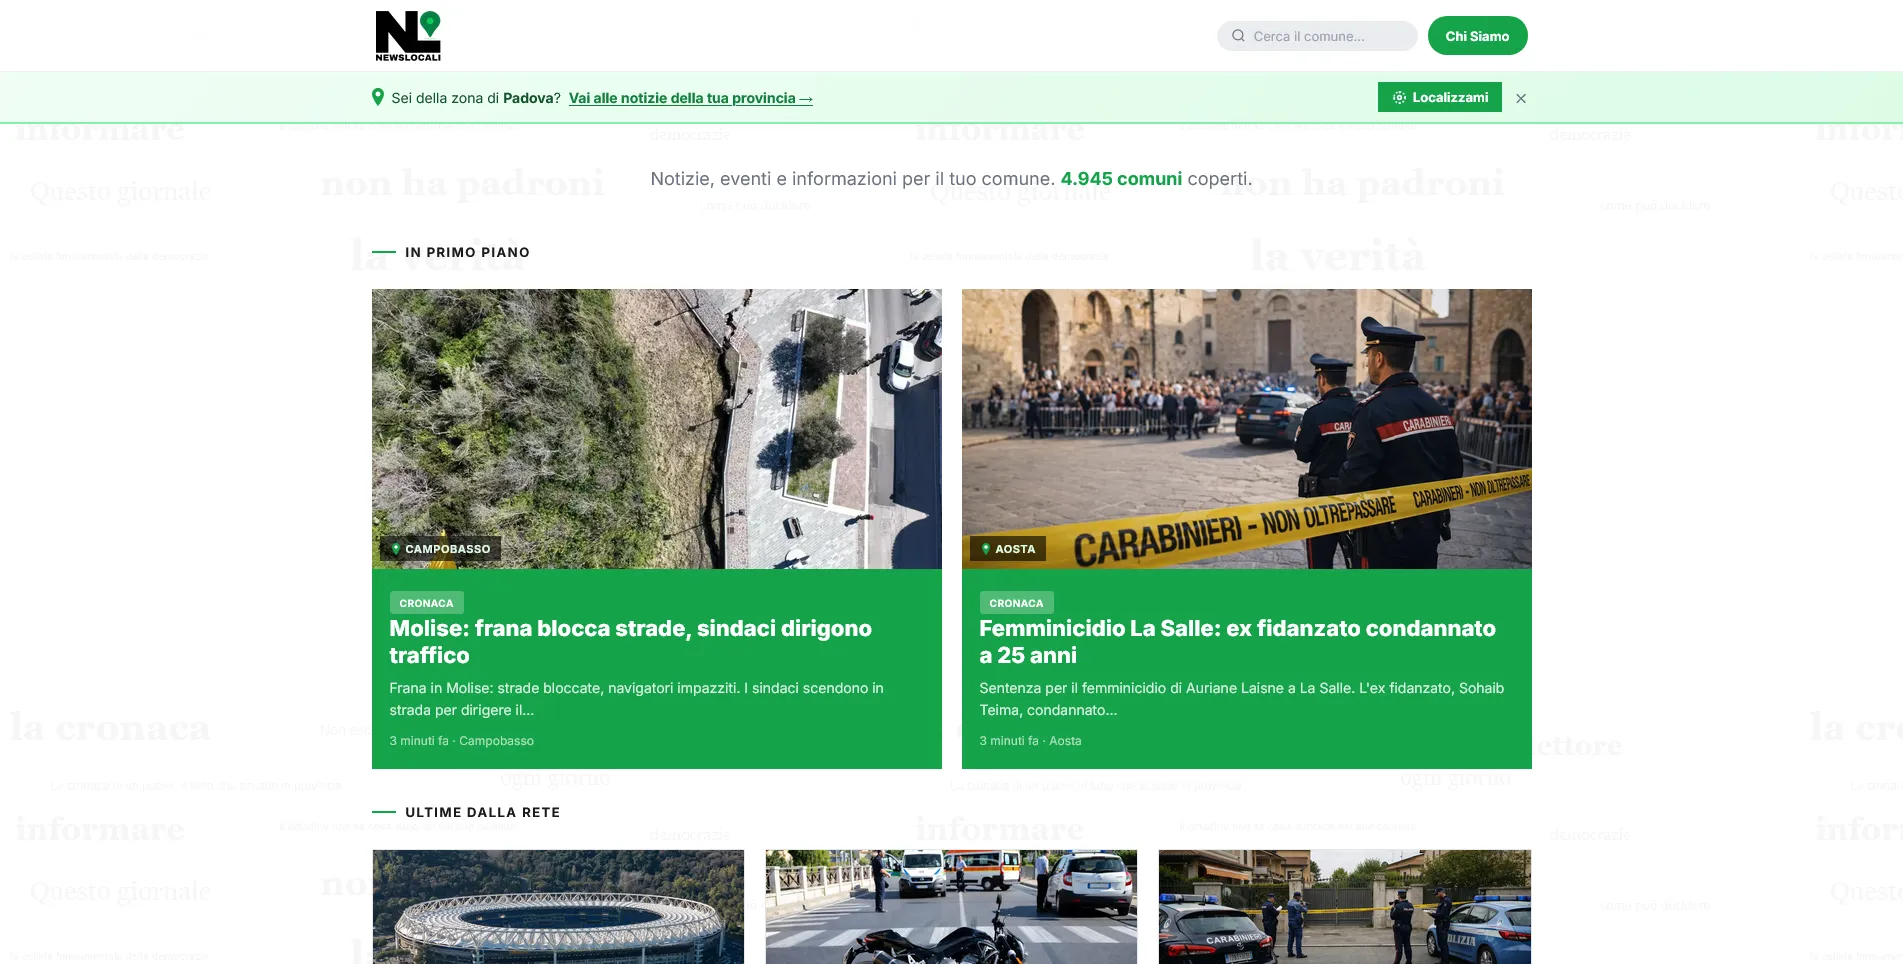Click the AOSTA location tag
Screen dimensions: 1903x964
click(1008, 549)
